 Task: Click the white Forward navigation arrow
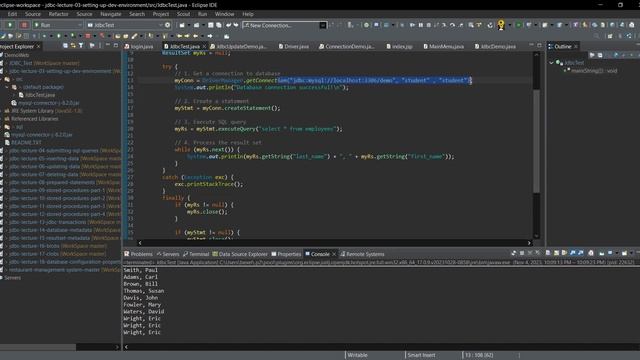pos(210,36)
